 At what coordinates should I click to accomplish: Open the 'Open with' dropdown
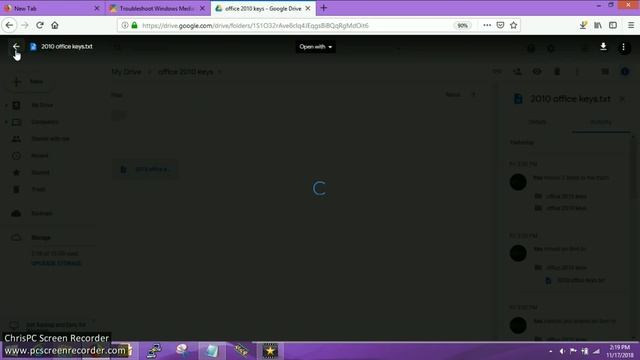pyautogui.click(x=316, y=47)
